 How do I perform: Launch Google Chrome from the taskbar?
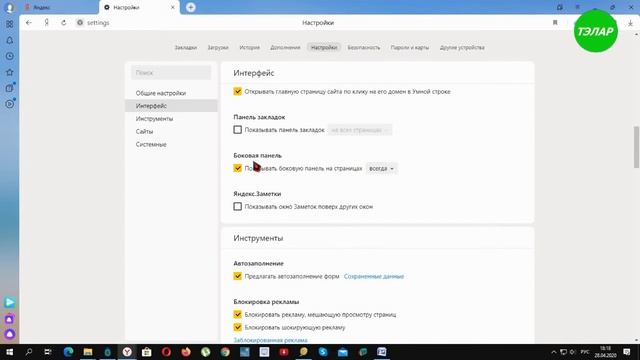point(225,352)
